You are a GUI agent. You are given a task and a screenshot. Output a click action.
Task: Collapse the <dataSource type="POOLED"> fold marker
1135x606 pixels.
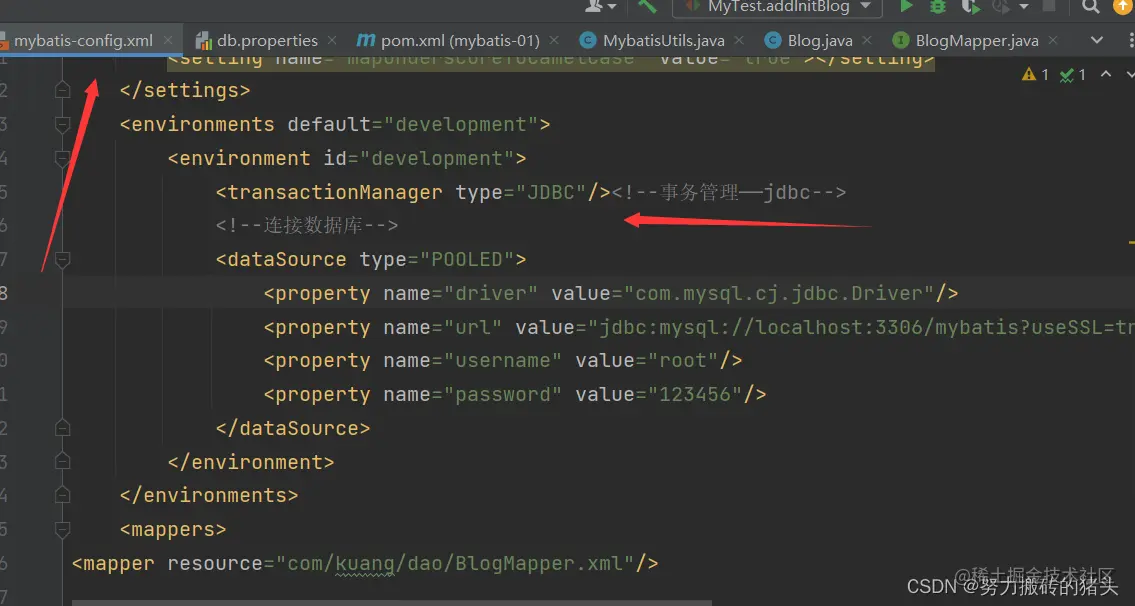click(x=62, y=259)
